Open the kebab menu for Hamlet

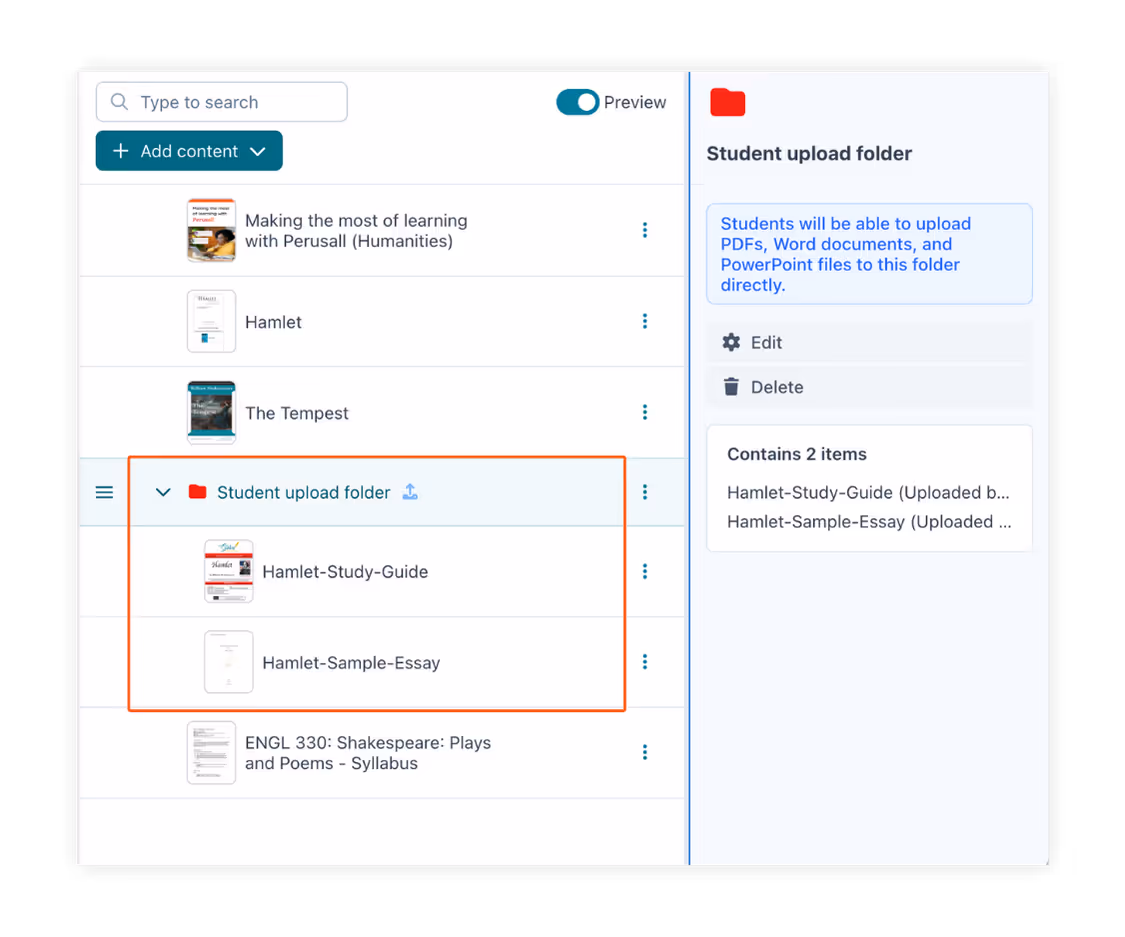click(x=645, y=321)
